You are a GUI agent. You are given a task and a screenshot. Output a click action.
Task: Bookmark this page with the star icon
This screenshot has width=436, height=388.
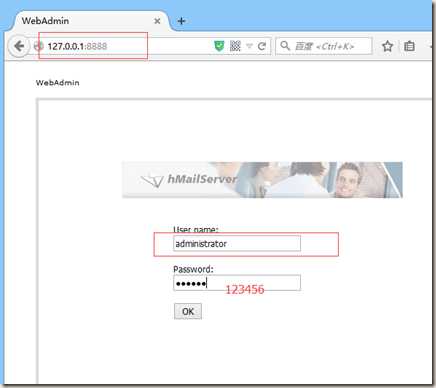pyautogui.click(x=387, y=46)
